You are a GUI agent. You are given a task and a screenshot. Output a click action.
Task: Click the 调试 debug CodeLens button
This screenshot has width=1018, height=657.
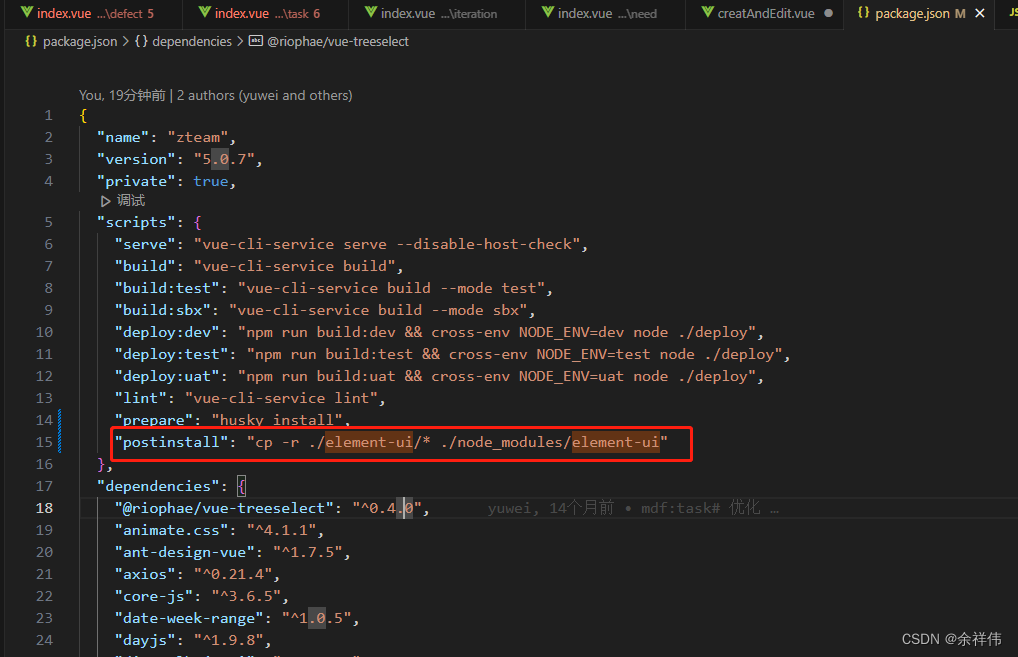(x=130, y=201)
